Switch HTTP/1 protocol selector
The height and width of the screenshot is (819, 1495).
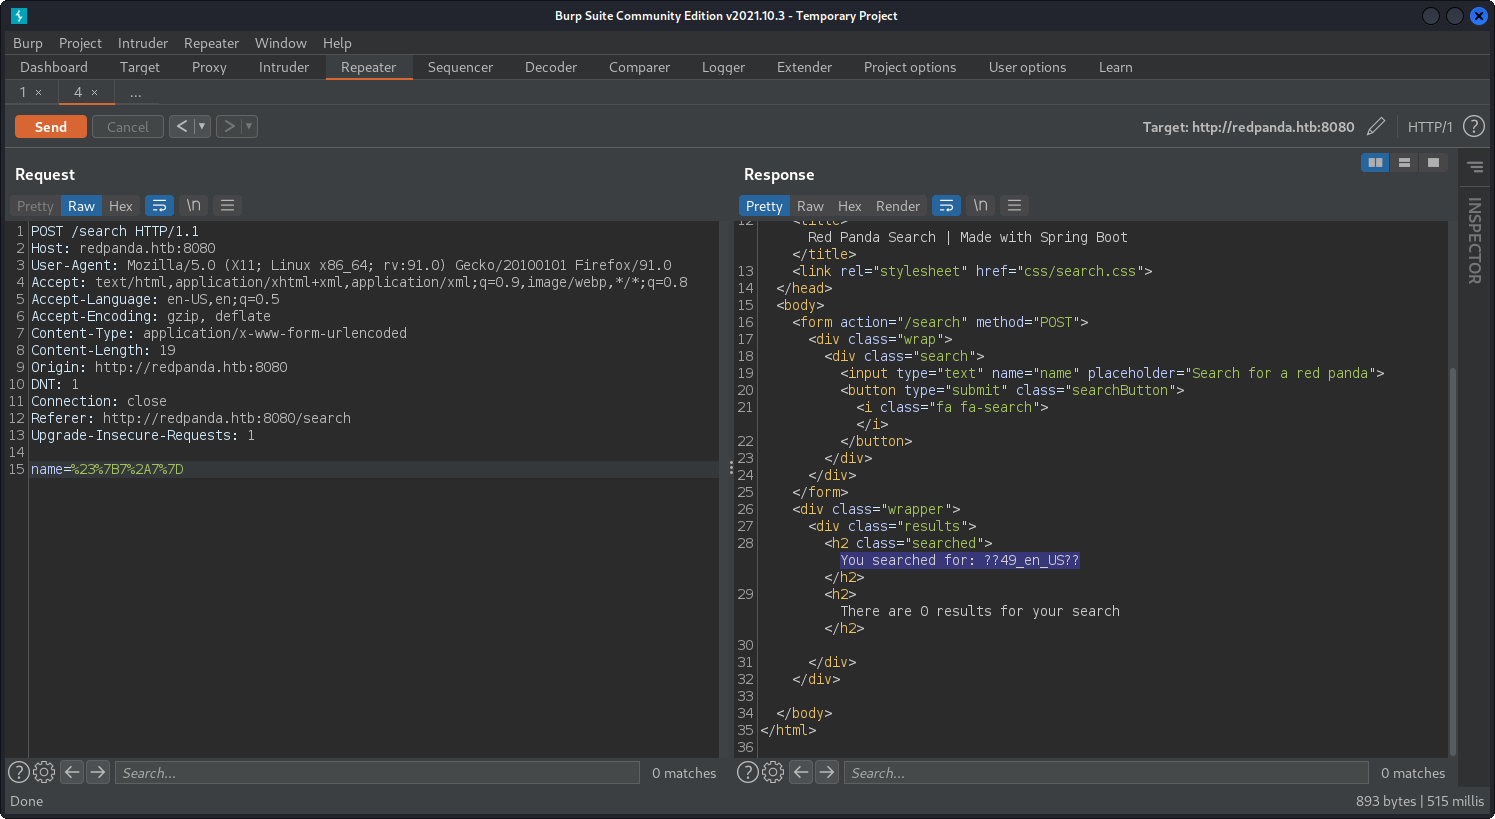point(1430,127)
